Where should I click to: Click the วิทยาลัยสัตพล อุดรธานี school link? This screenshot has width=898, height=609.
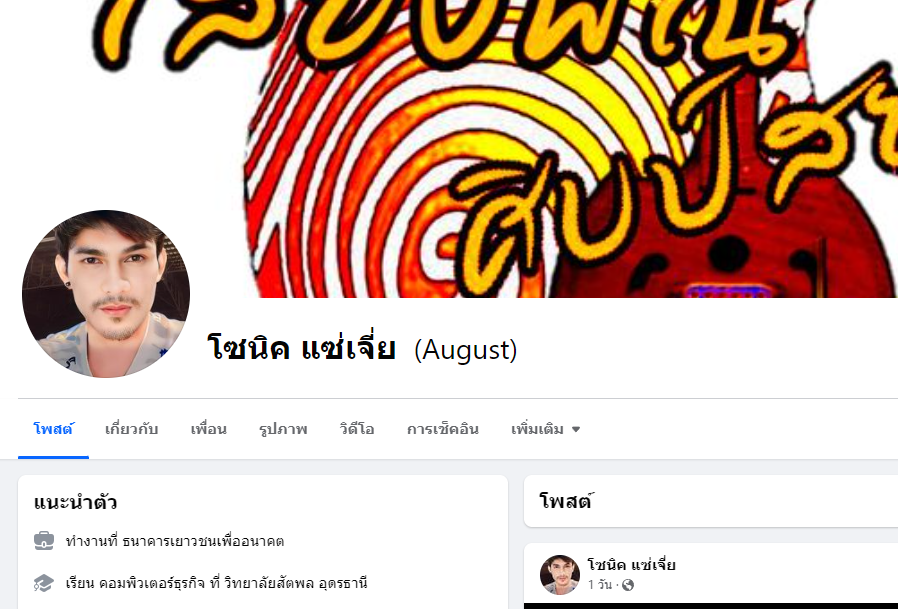296,584
